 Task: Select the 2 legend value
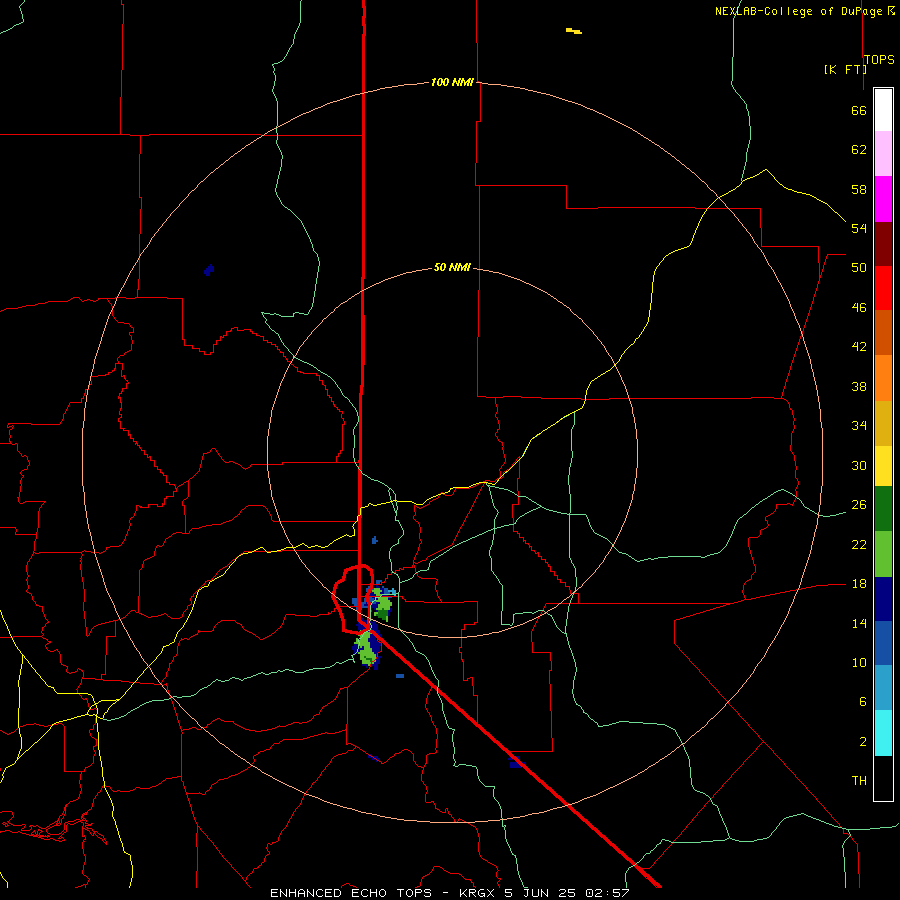tap(862, 742)
